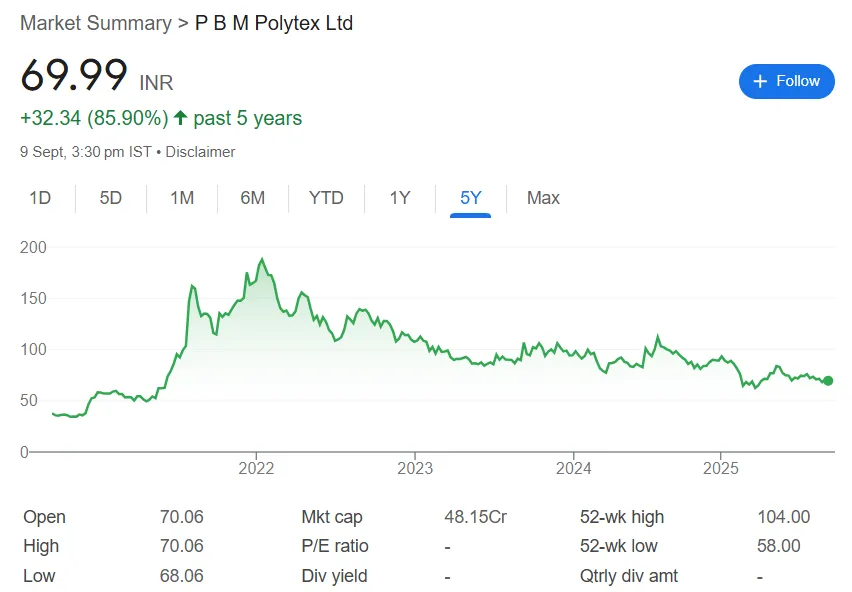Click the 69.99 price value
The image size is (852, 592).
tap(74, 76)
